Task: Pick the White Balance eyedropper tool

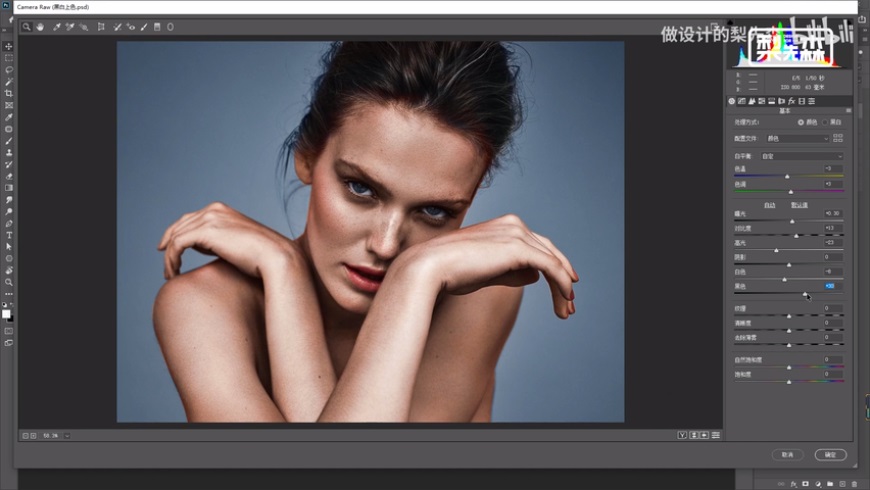Action: 57,27
